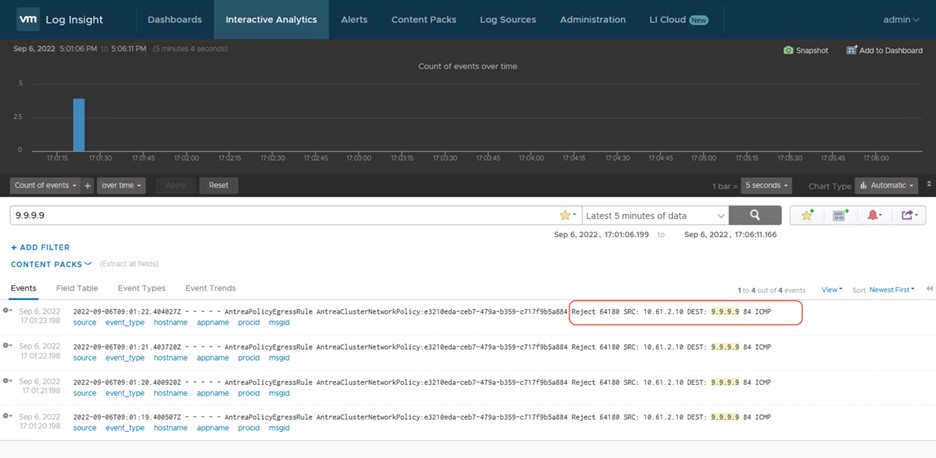Open the time range dropdown 'Latest 5 minutes of data'

655,215
